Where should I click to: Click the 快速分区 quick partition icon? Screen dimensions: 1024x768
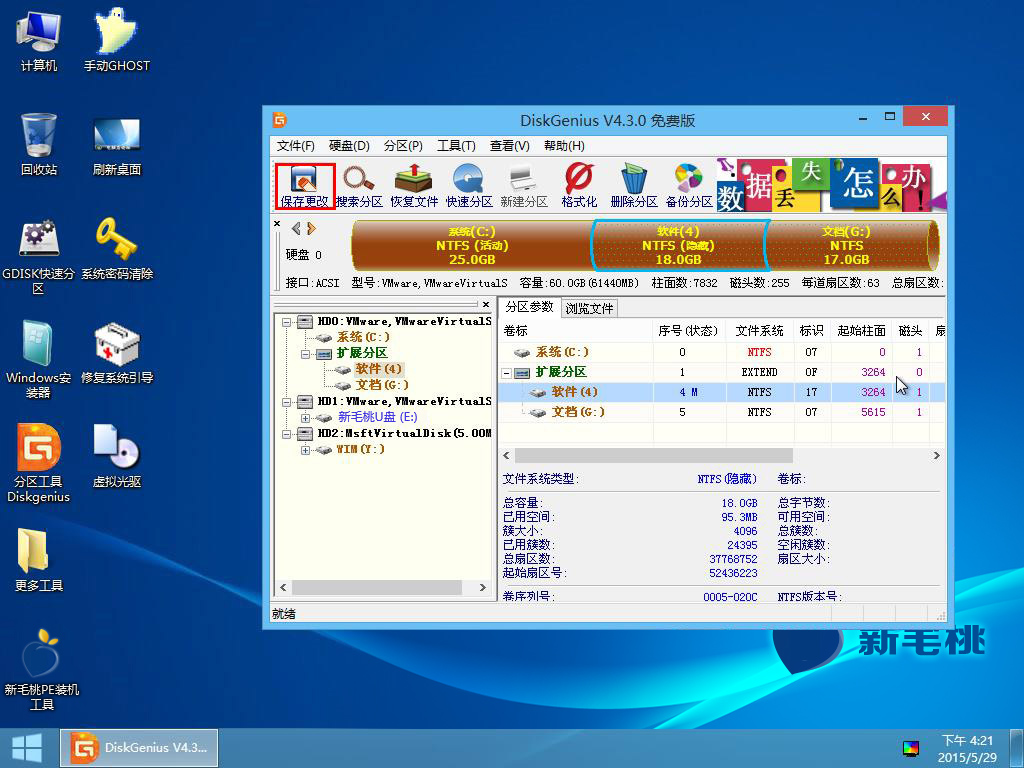click(469, 186)
